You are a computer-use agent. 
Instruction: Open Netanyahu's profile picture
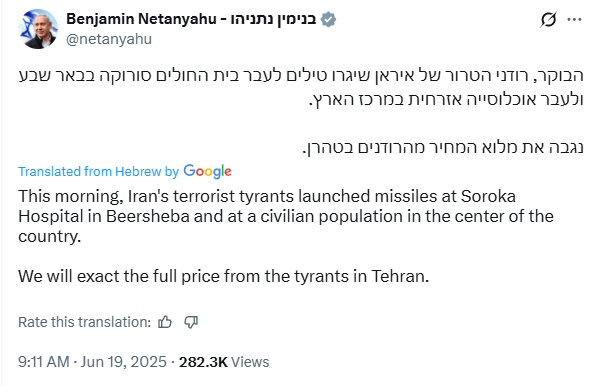click(x=38, y=29)
